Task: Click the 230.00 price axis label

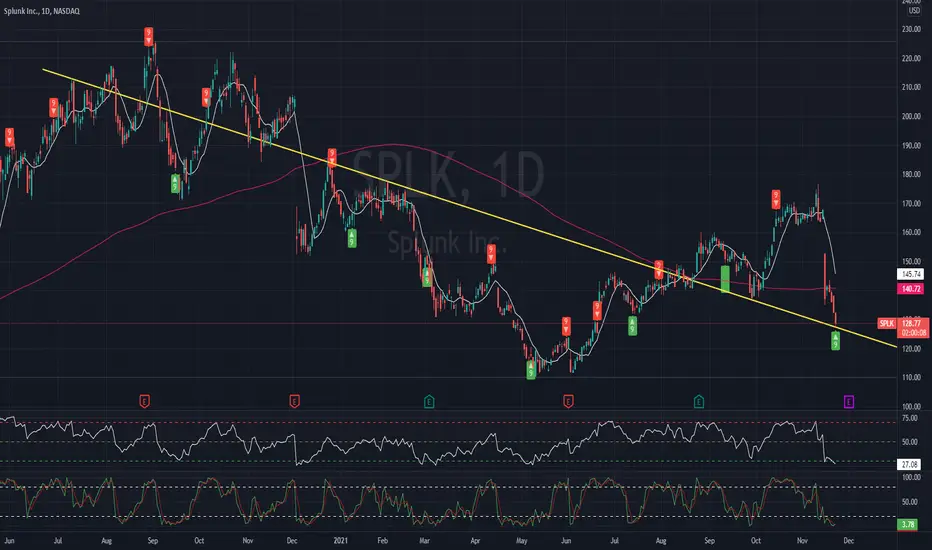Action: [911, 29]
